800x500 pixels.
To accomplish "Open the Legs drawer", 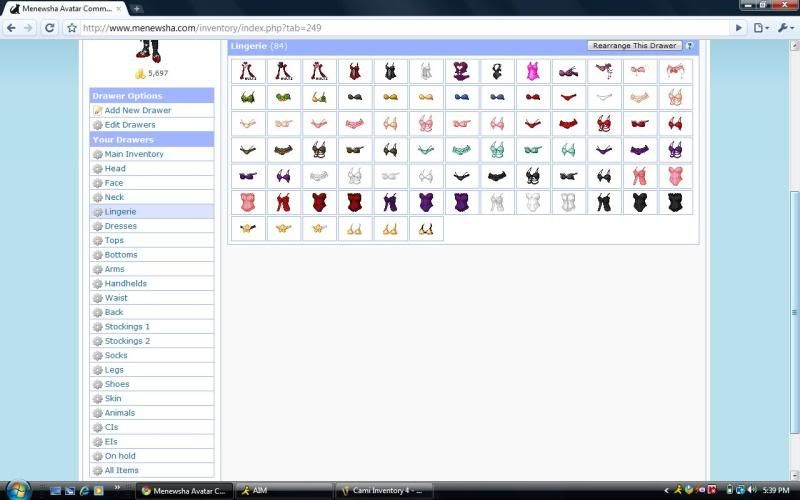I will 114,369.
